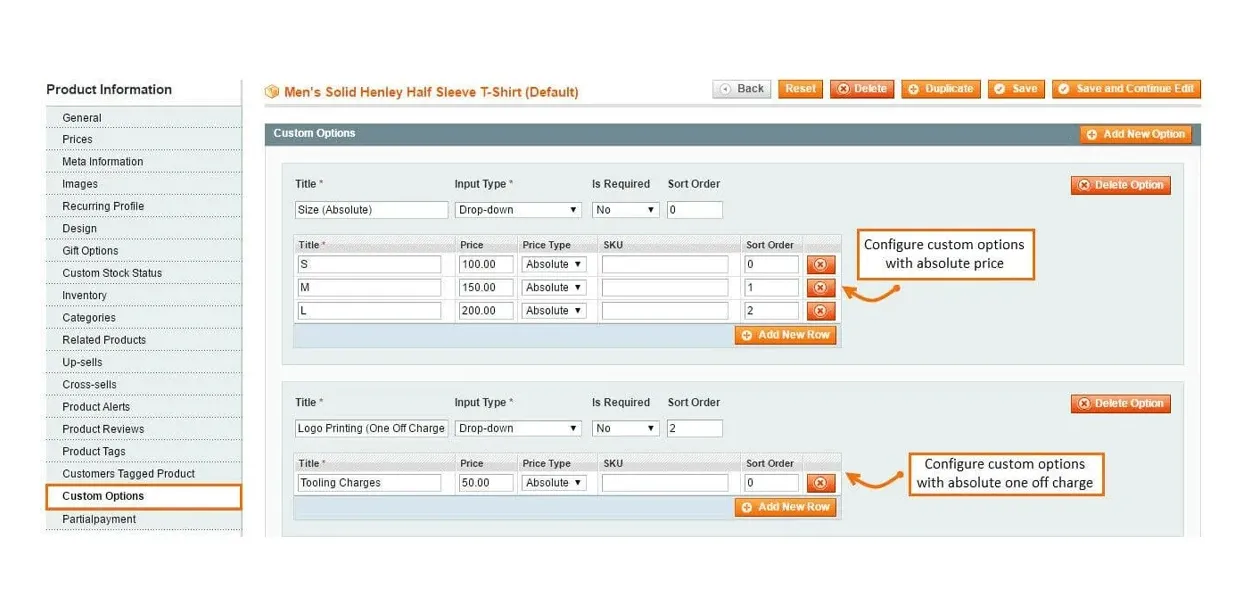Add new row under Logo Printing option

tap(785, 507)
